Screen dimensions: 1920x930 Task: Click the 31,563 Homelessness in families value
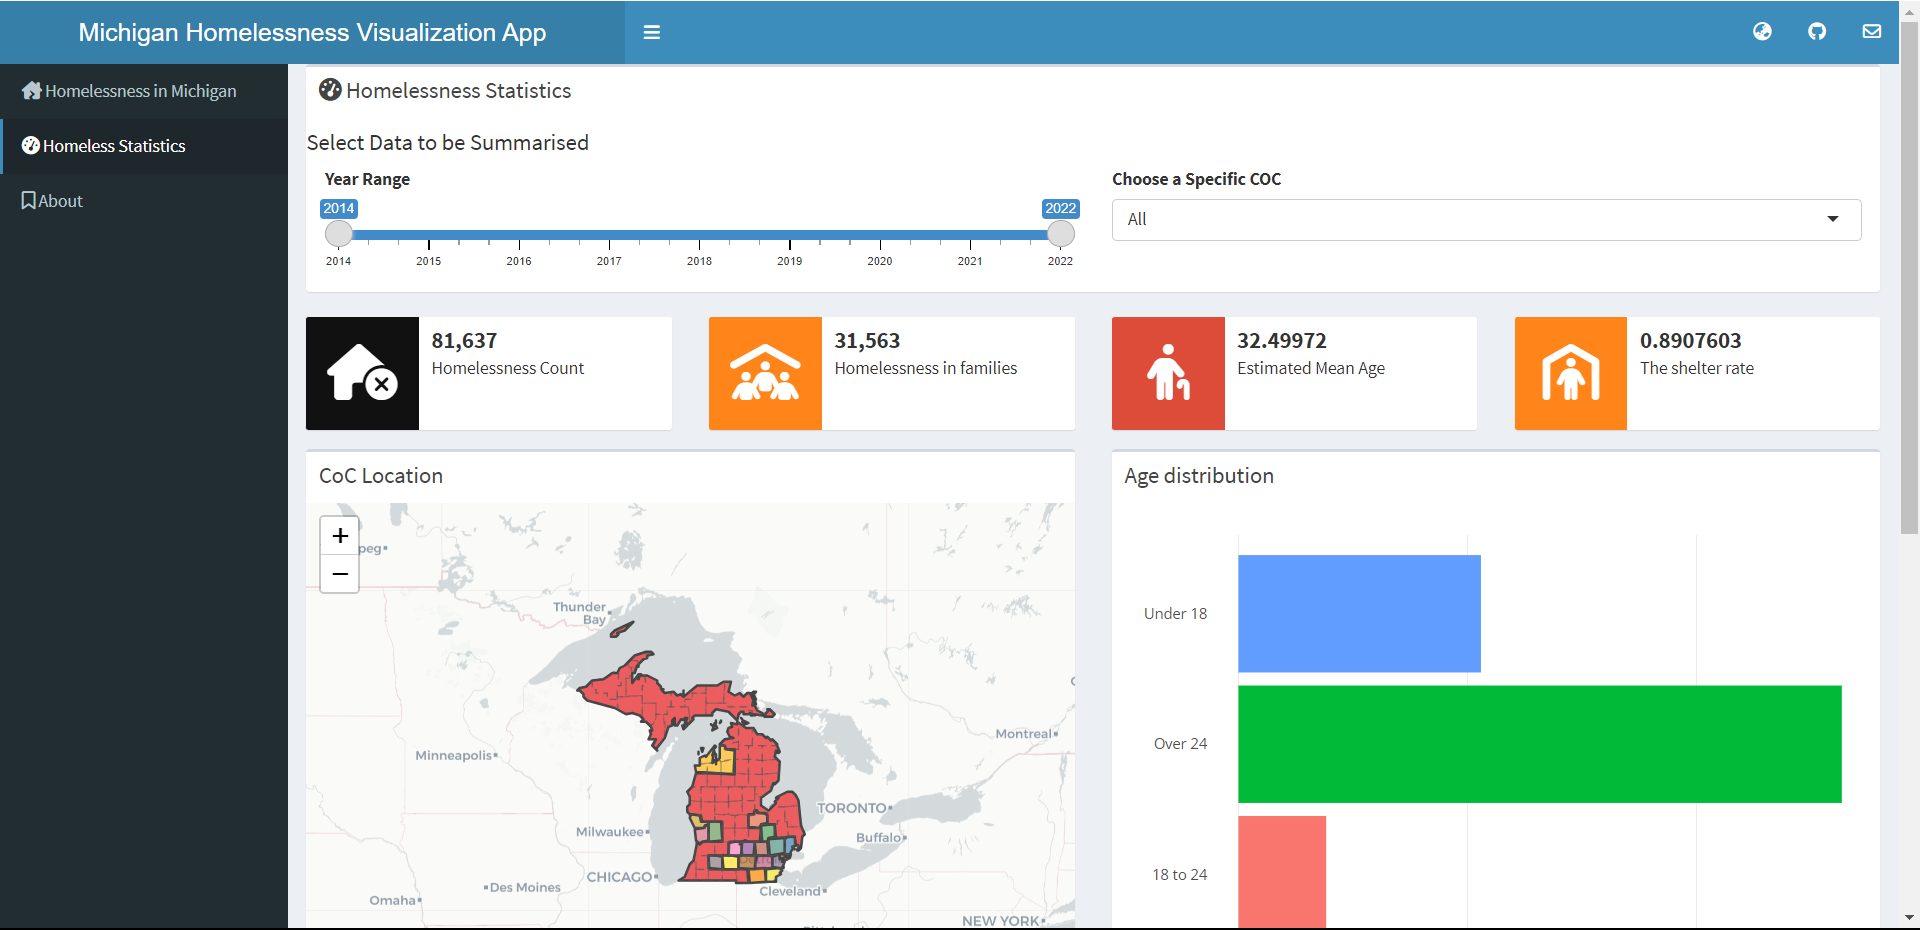pyautogui.click(x=867, y=341)
